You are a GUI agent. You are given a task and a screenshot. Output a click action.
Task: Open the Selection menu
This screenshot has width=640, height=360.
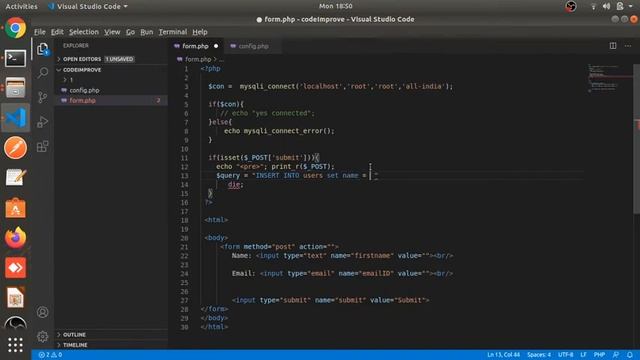pos(84,32)
